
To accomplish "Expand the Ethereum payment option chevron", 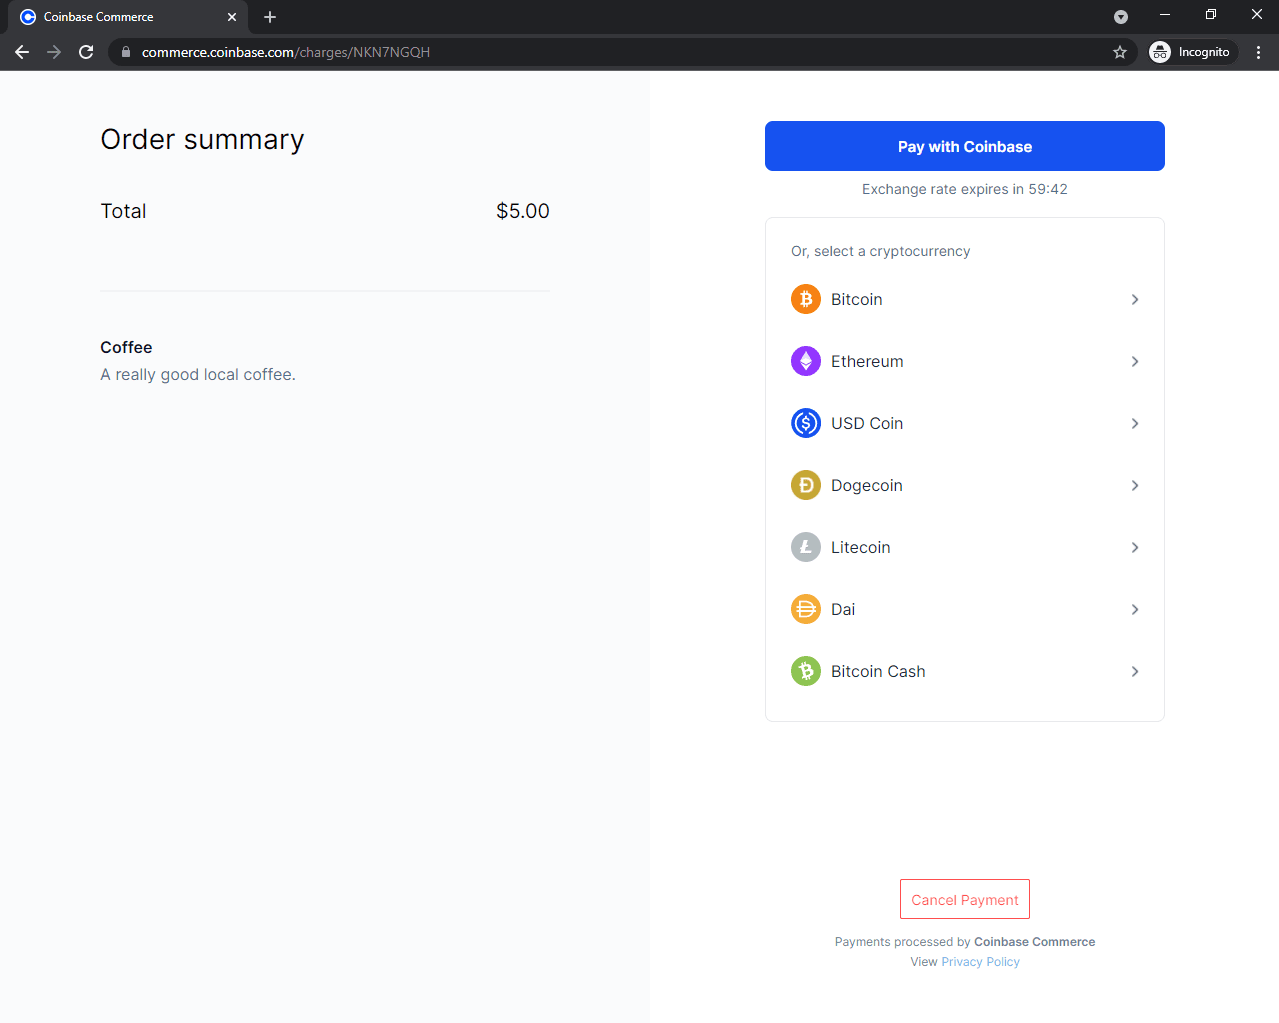I will click(x=1135, y=361).
